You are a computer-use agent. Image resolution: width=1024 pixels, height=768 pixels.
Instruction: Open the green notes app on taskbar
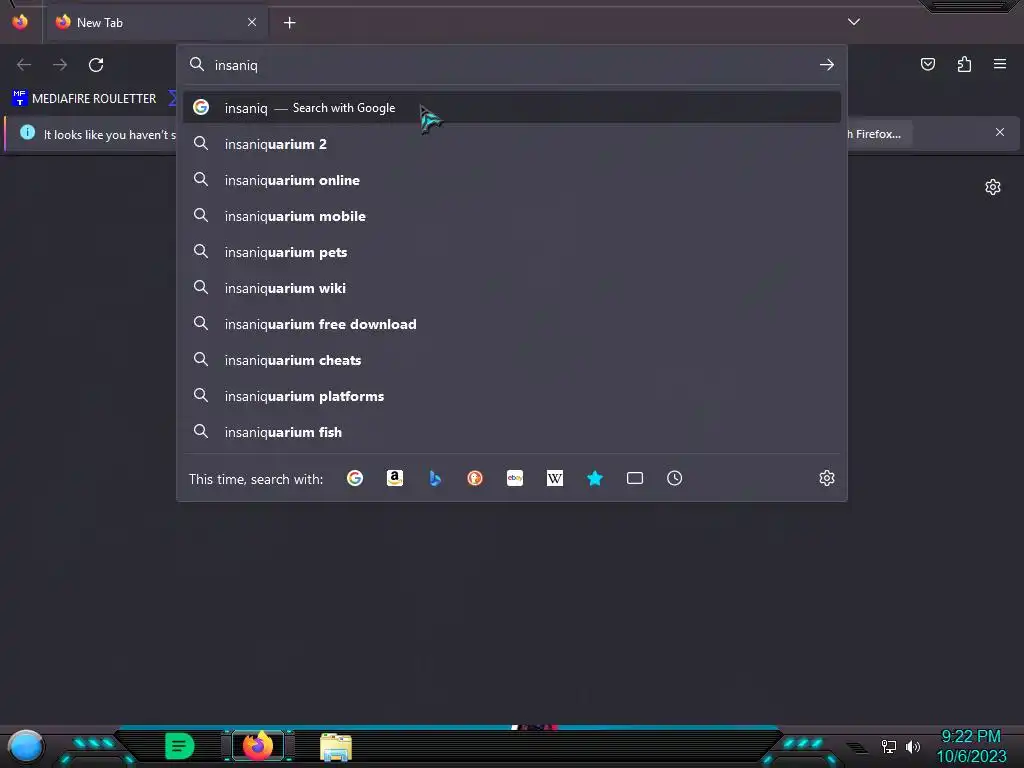180,746
